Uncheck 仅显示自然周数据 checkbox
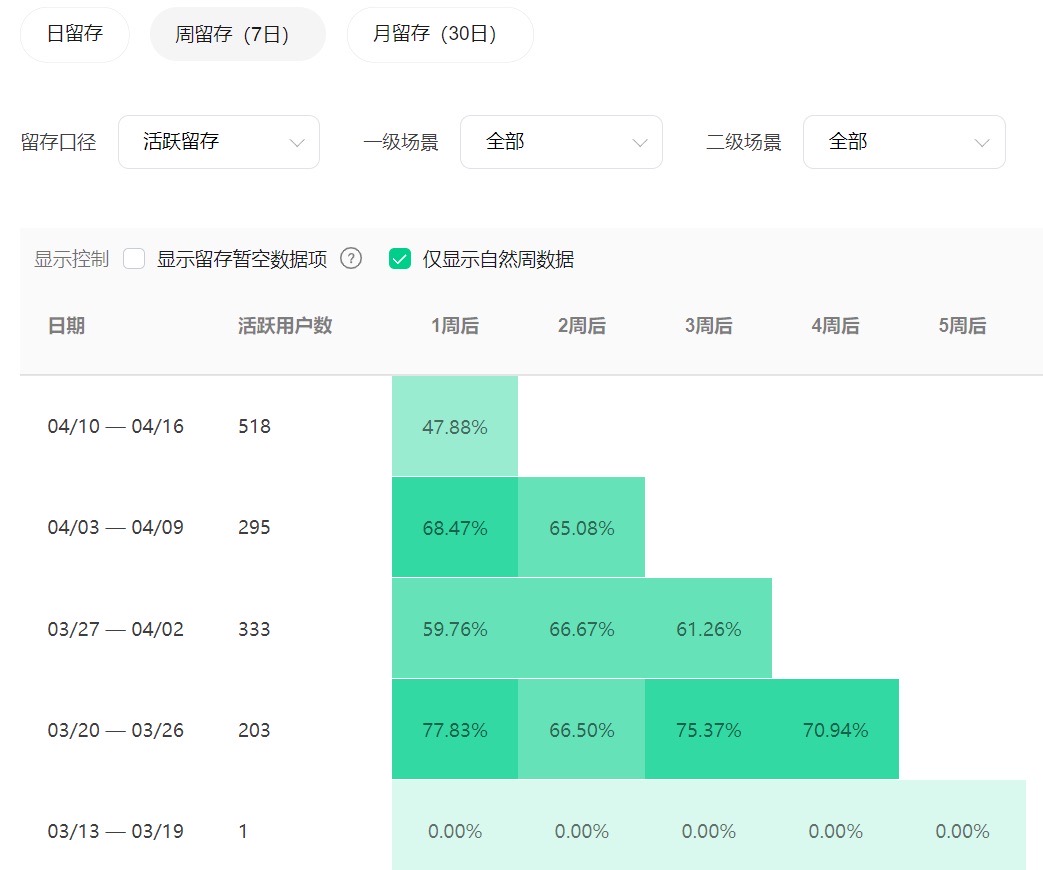This screenshot has width=1043, height=870. point(400,260)
